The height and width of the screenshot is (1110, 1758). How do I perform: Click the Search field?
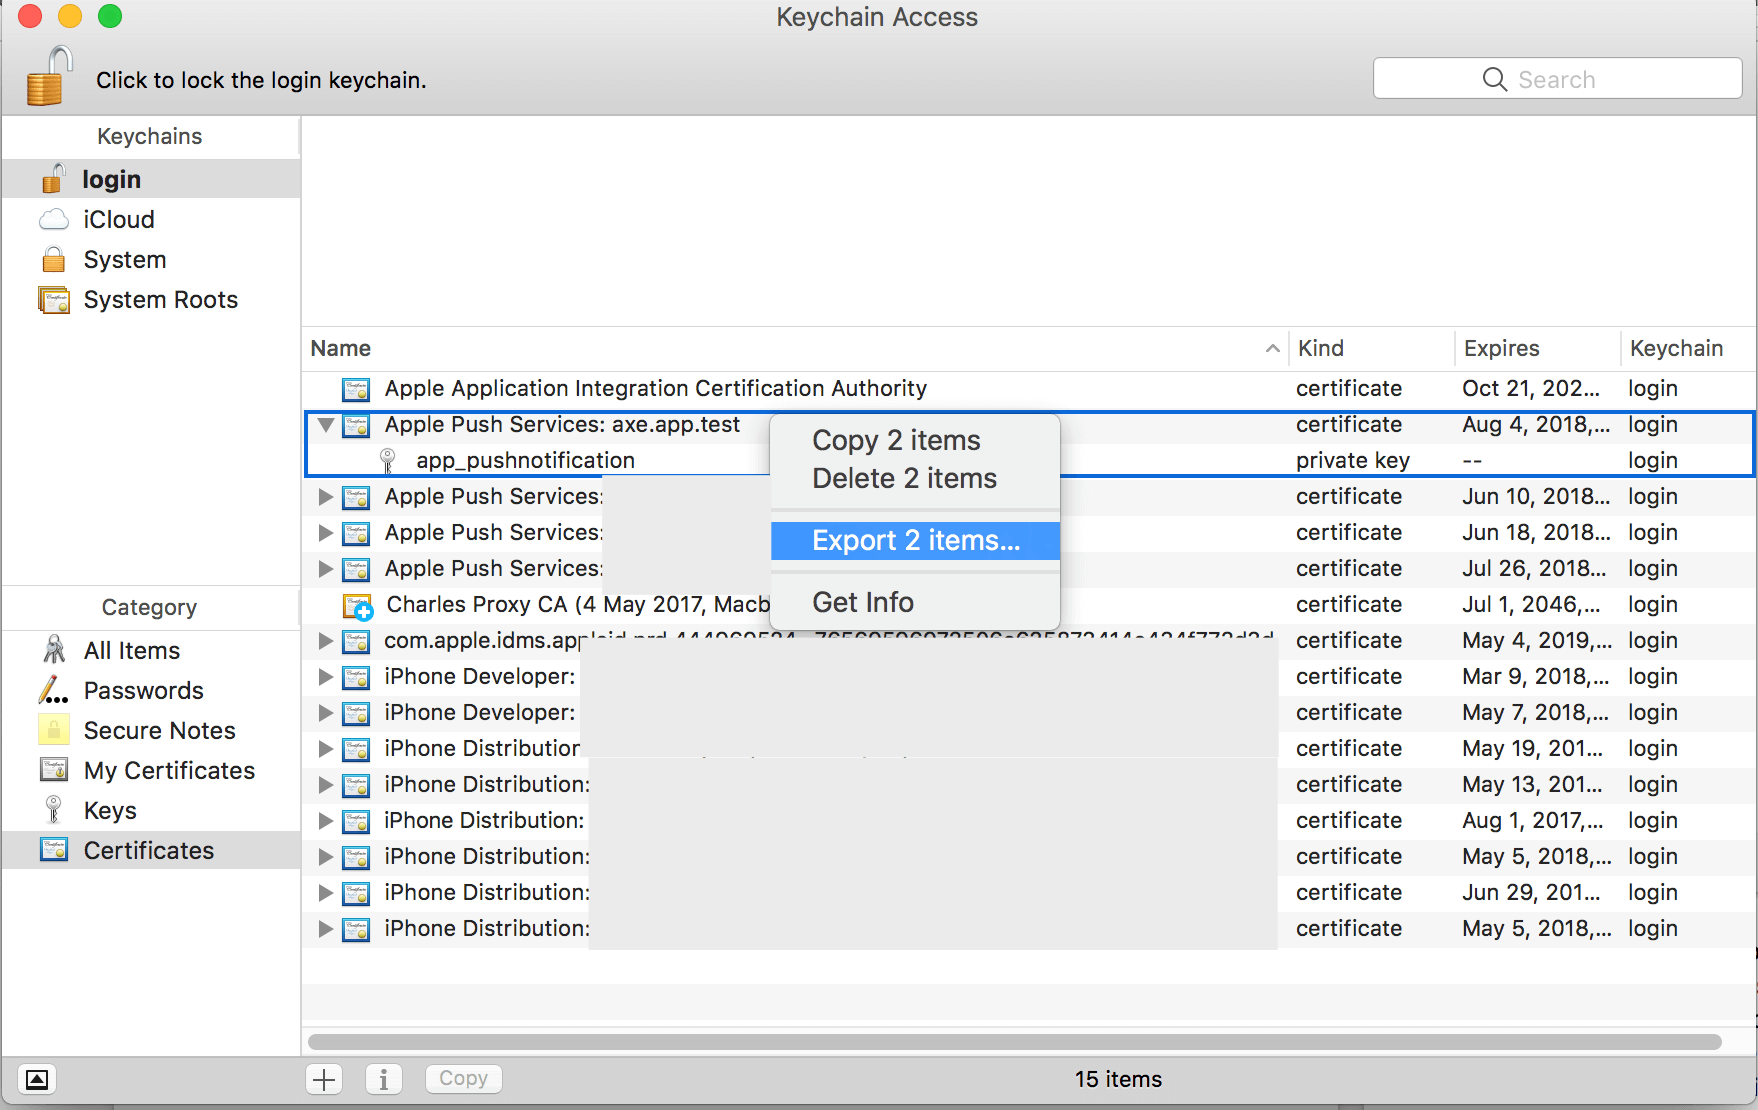(1557, 78)
